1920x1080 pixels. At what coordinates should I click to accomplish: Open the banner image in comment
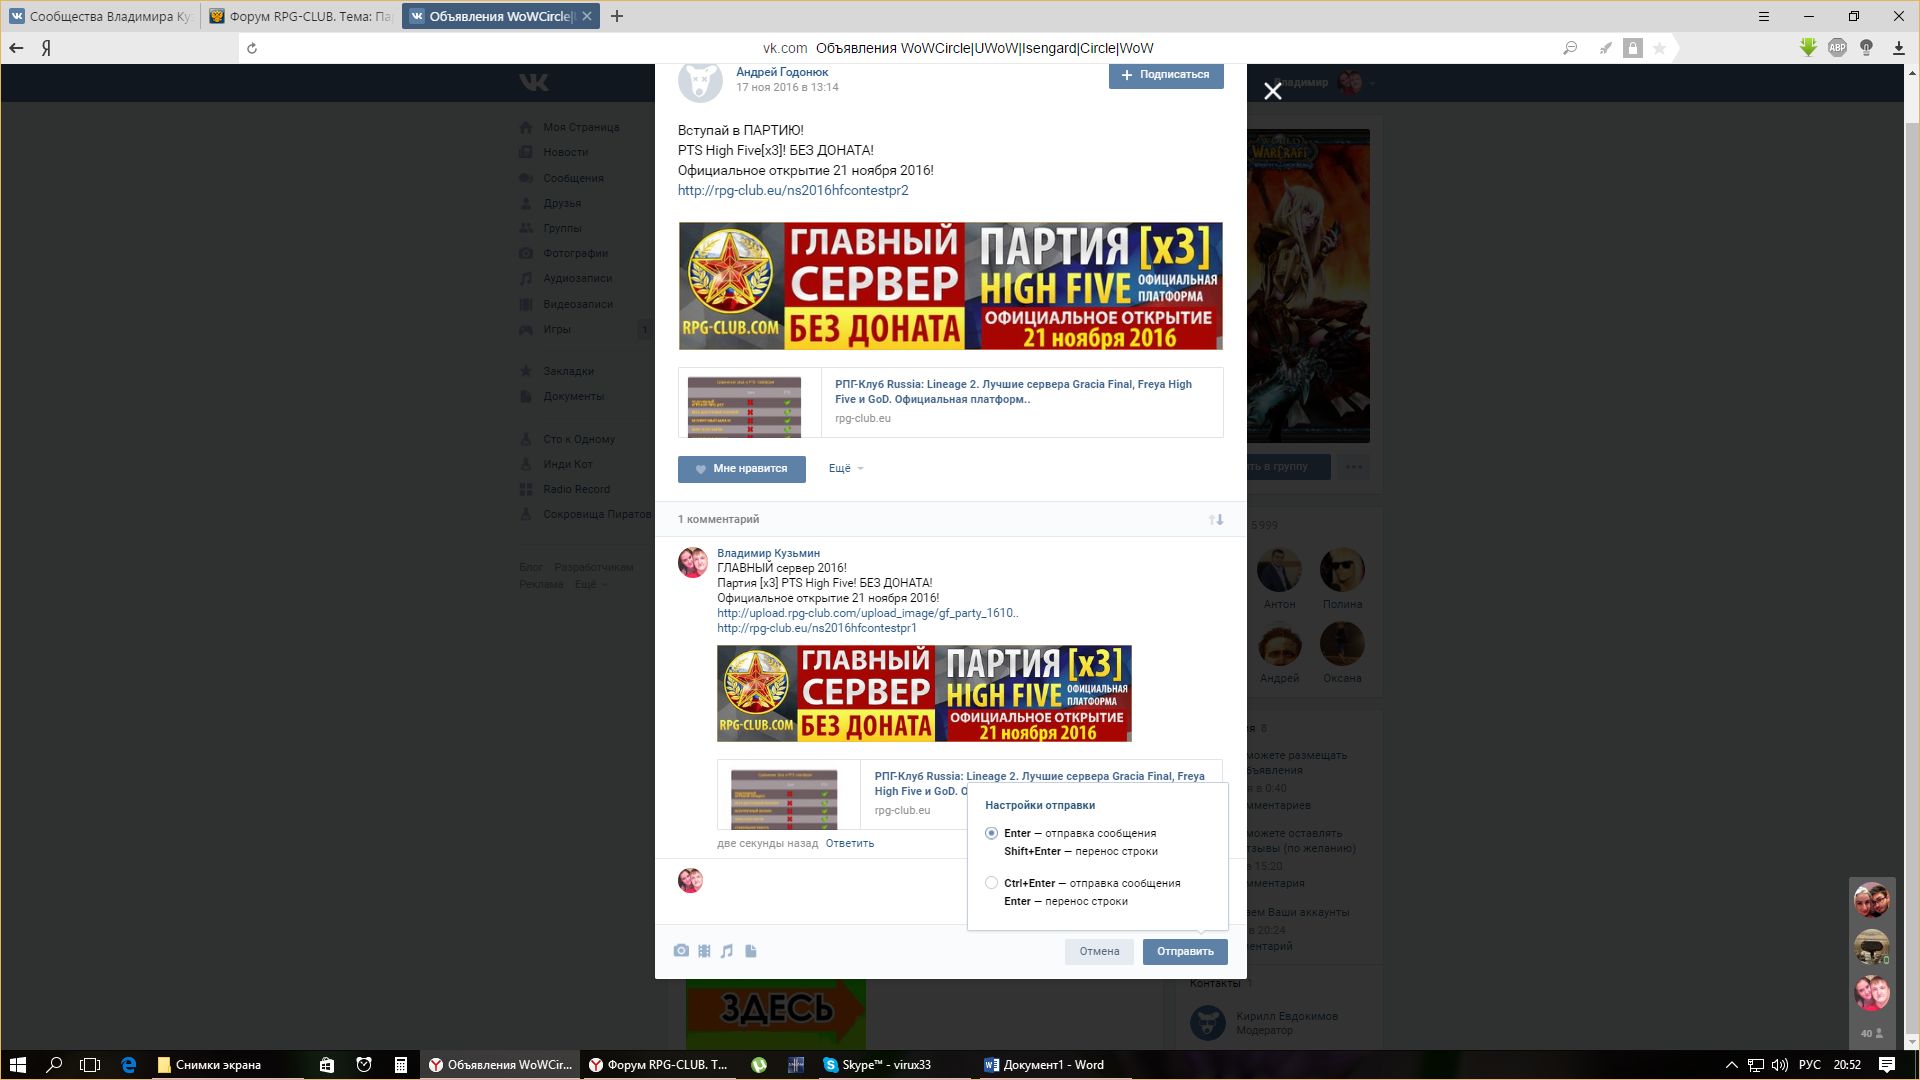[924, 694]
